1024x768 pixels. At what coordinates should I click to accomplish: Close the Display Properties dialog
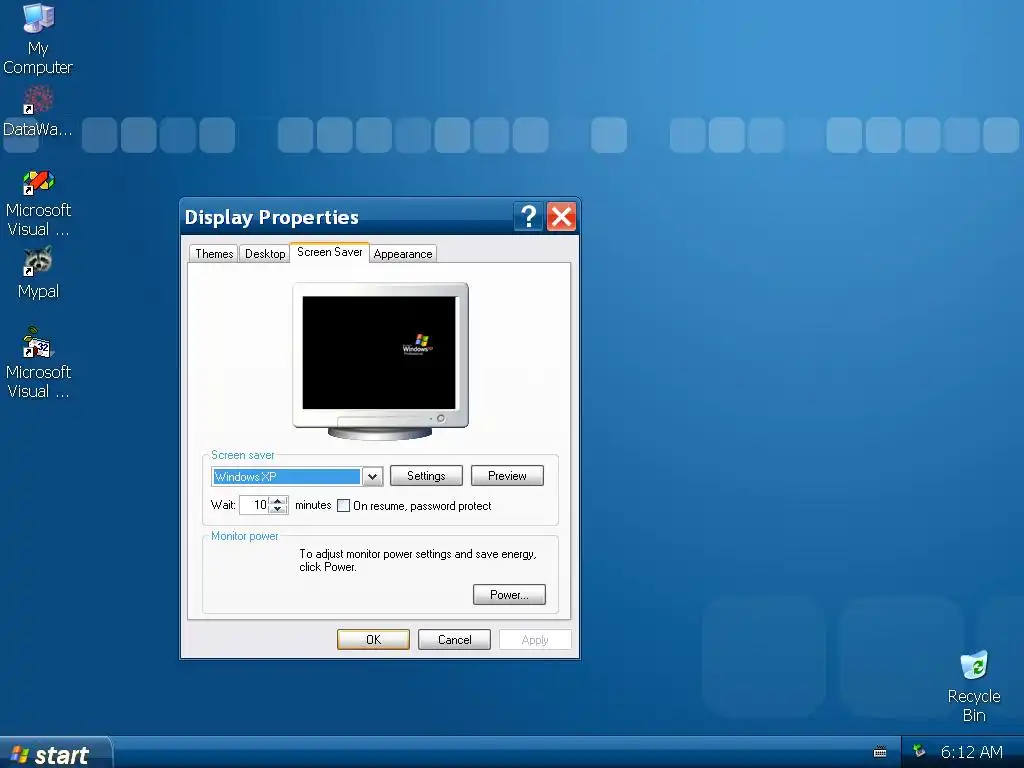pos(561,217)
